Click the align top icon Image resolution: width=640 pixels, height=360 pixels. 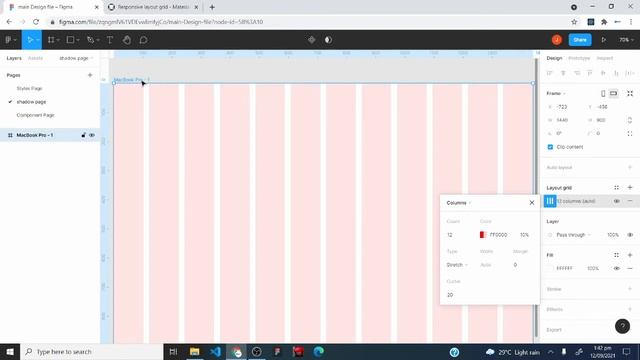pyautogui.click(x=590, y=73)
